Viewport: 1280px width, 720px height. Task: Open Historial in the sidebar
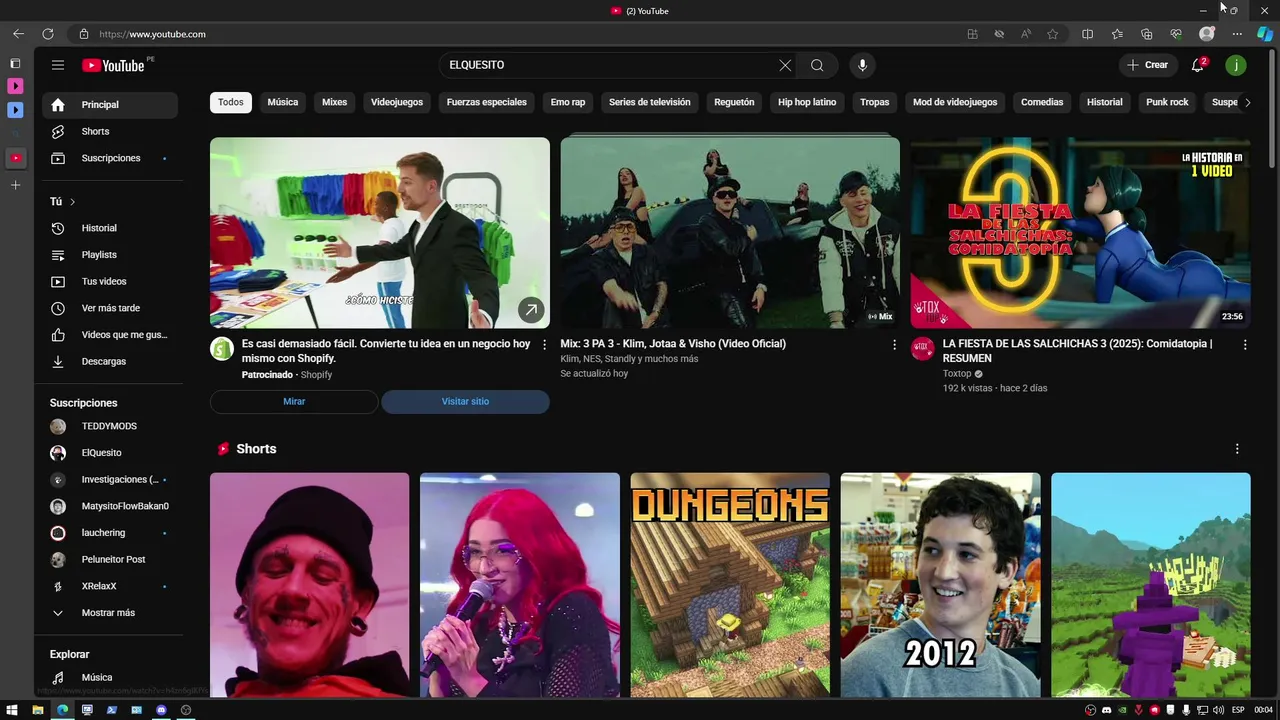[x=110, y=228]
